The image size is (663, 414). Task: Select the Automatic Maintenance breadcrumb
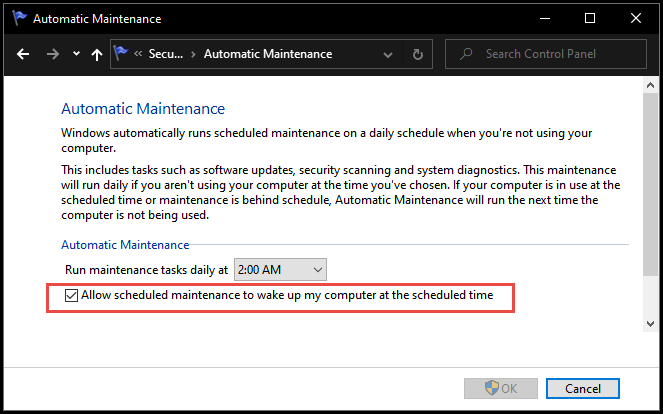tap(268, 54)
